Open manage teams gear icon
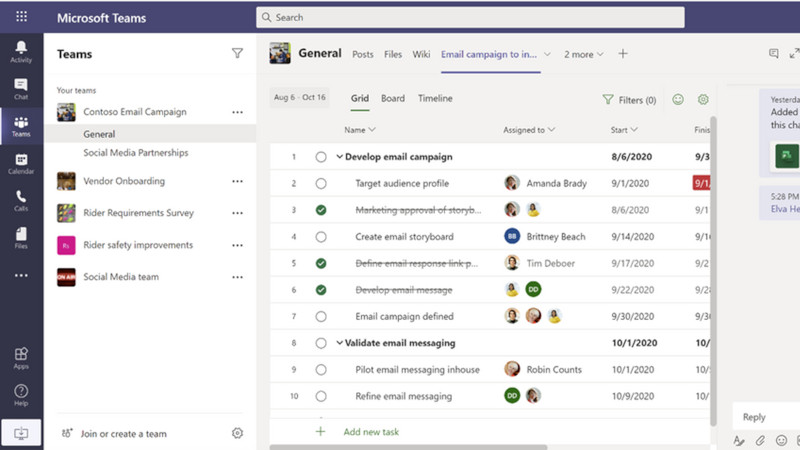800x450 pixels. click(x=237, y=433)
